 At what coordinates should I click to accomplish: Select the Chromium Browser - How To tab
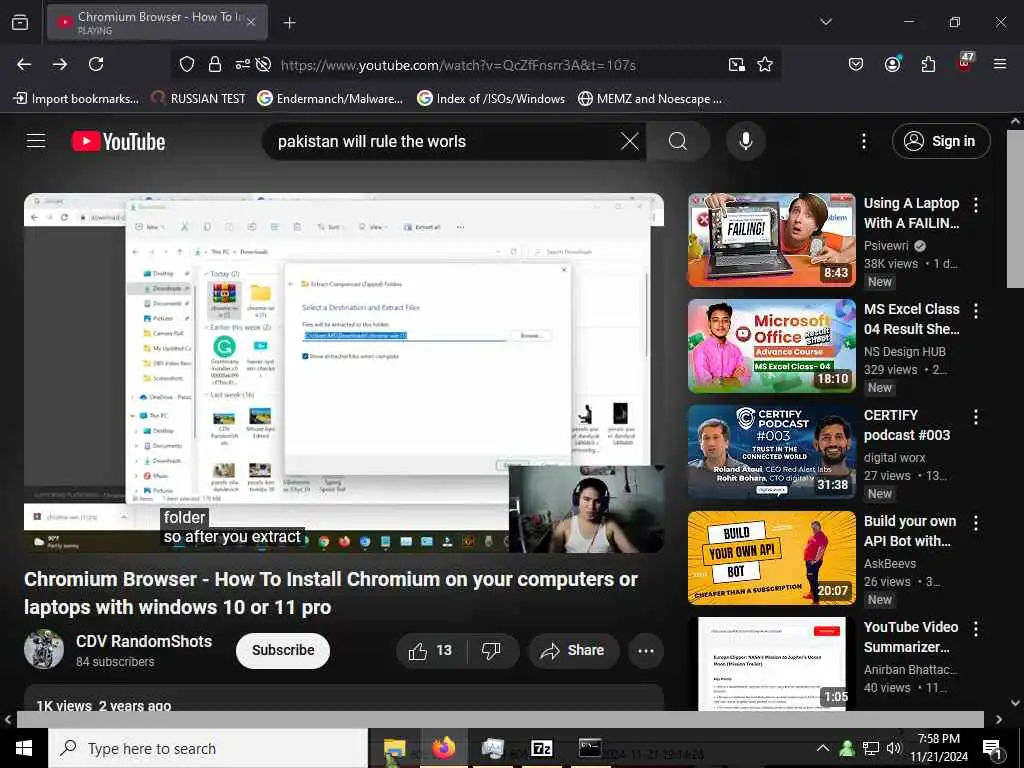[157, 22]
